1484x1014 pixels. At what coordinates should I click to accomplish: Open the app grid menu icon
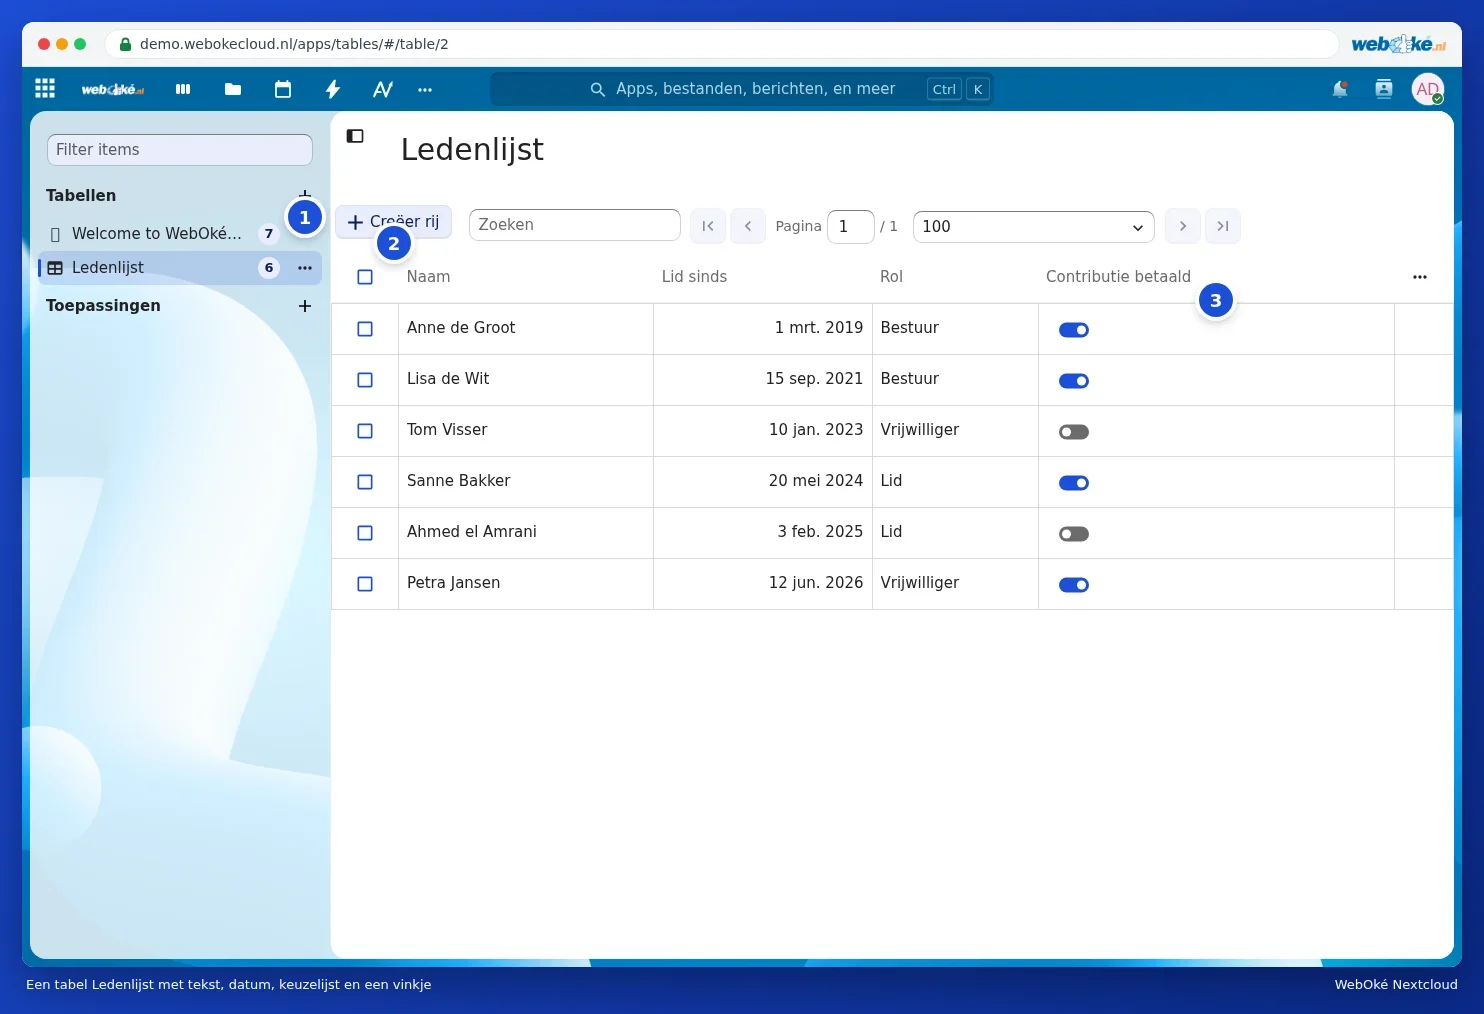click(x=45, y=88)
